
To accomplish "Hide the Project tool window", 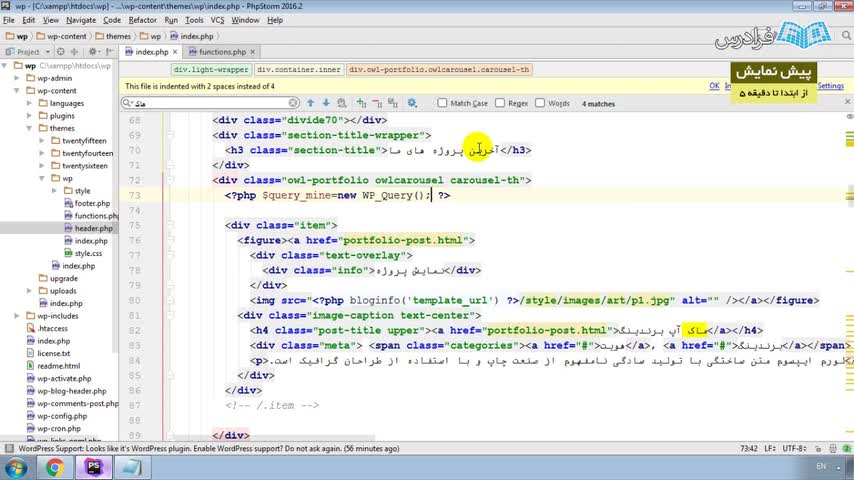I will click(x=109, y=52).
